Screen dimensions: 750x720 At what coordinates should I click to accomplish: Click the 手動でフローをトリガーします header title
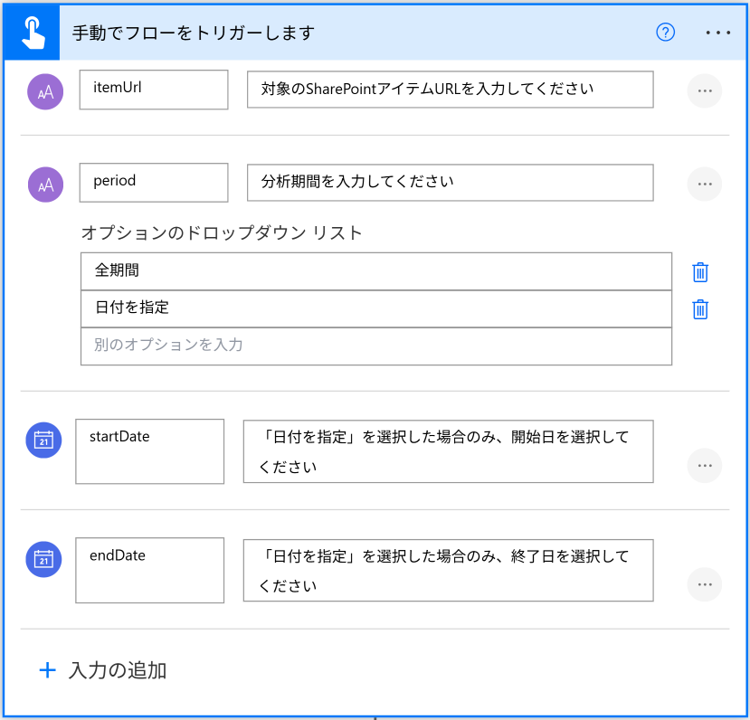click(194, 33)
